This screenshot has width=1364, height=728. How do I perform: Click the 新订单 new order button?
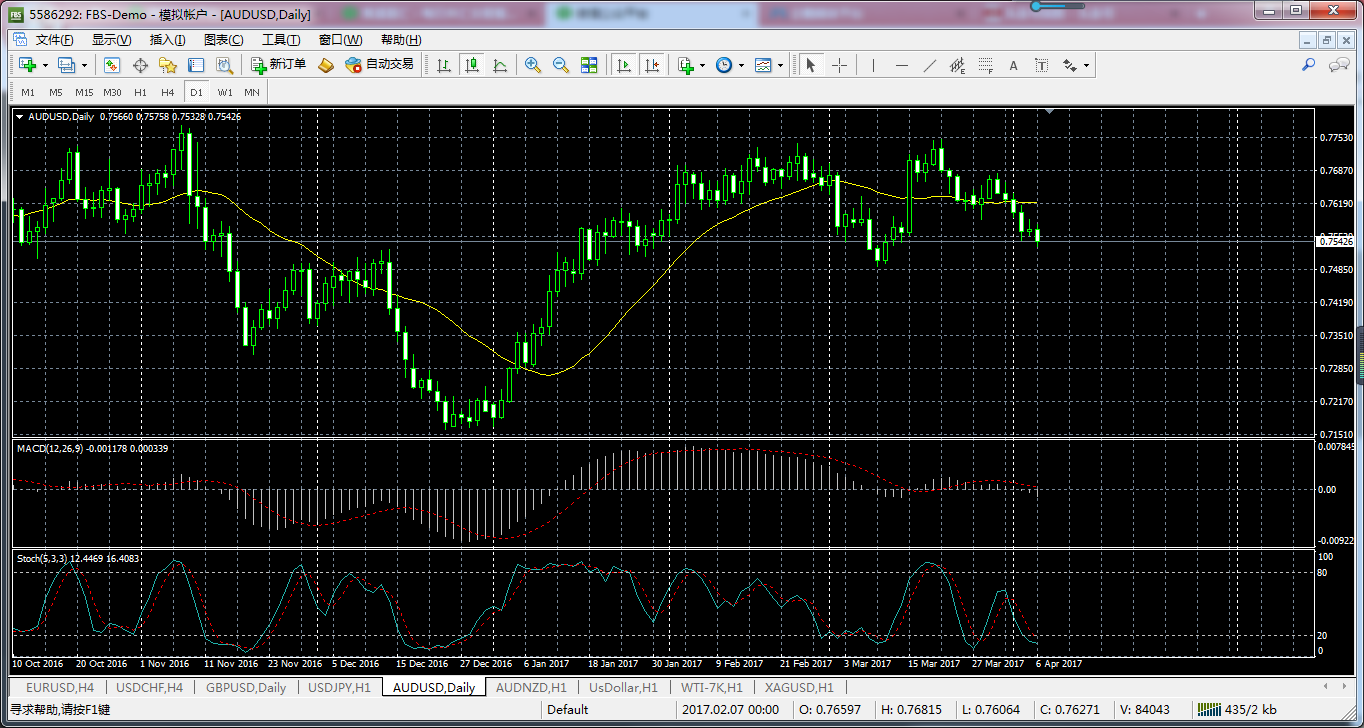(x=279, y=65)
